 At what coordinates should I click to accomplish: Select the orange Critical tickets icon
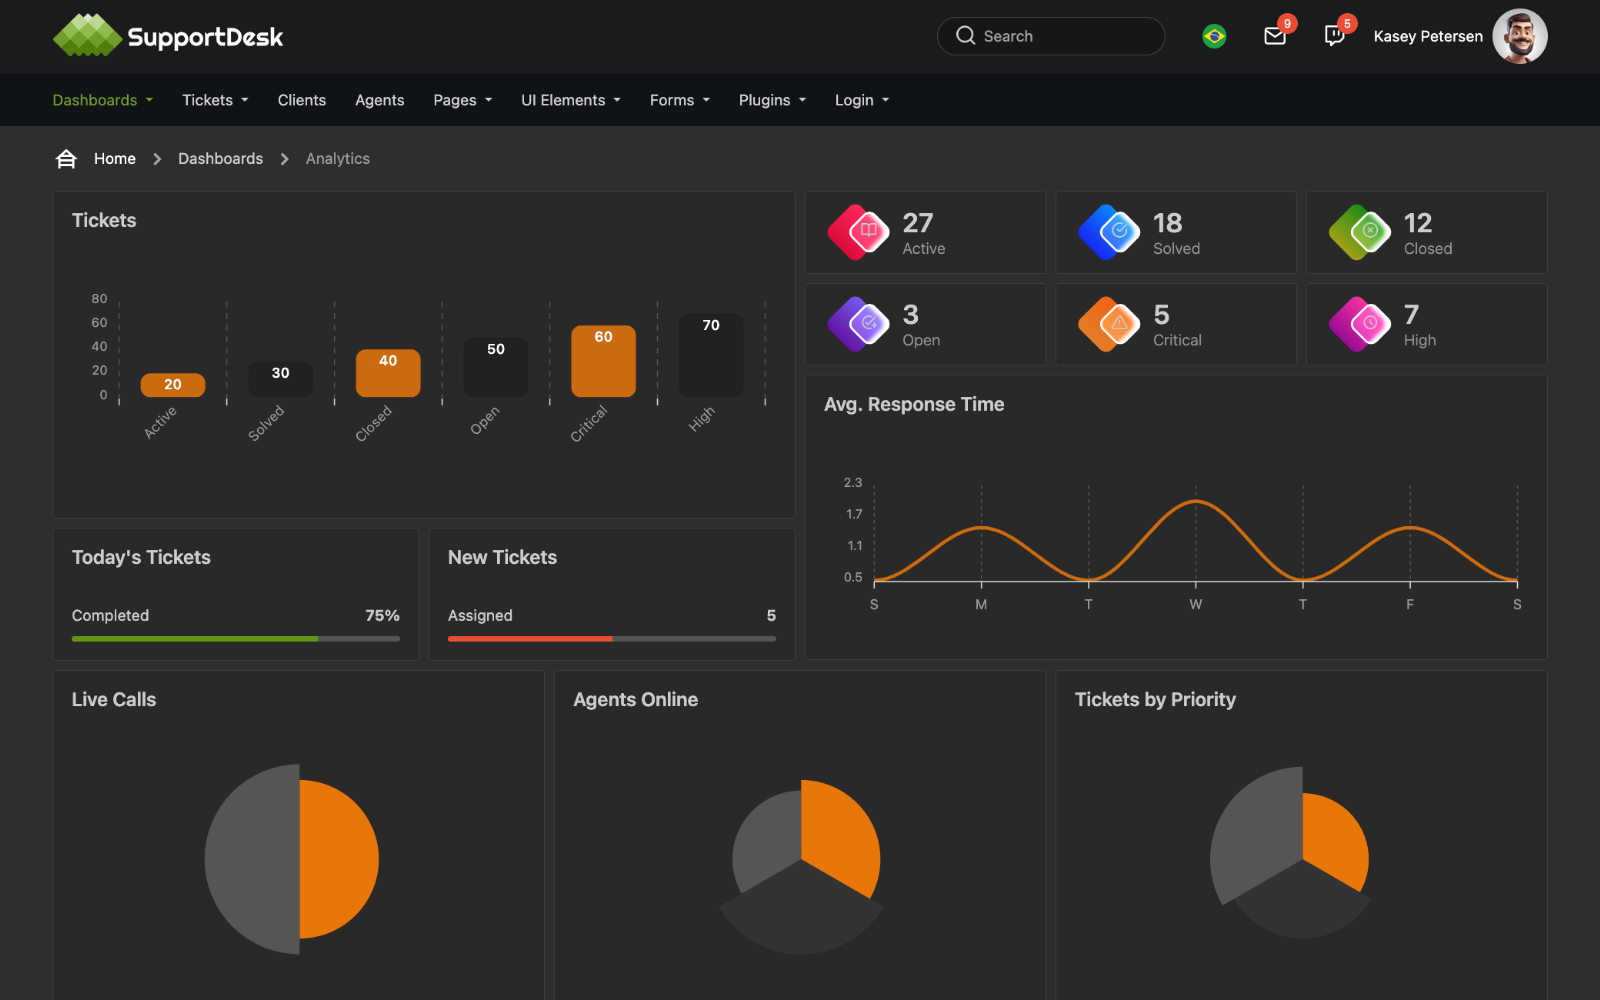point(1108,324)
